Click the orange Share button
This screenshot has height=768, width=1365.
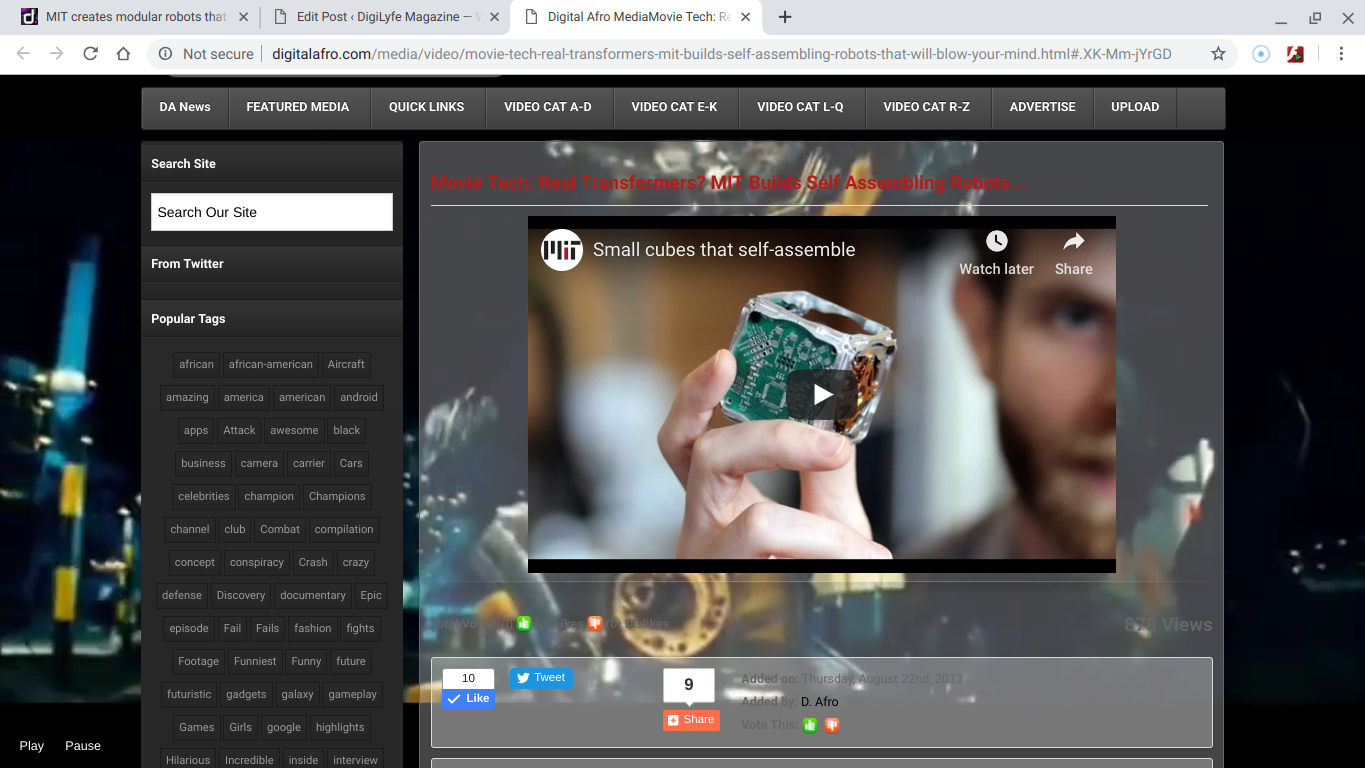tap(691, 720)
